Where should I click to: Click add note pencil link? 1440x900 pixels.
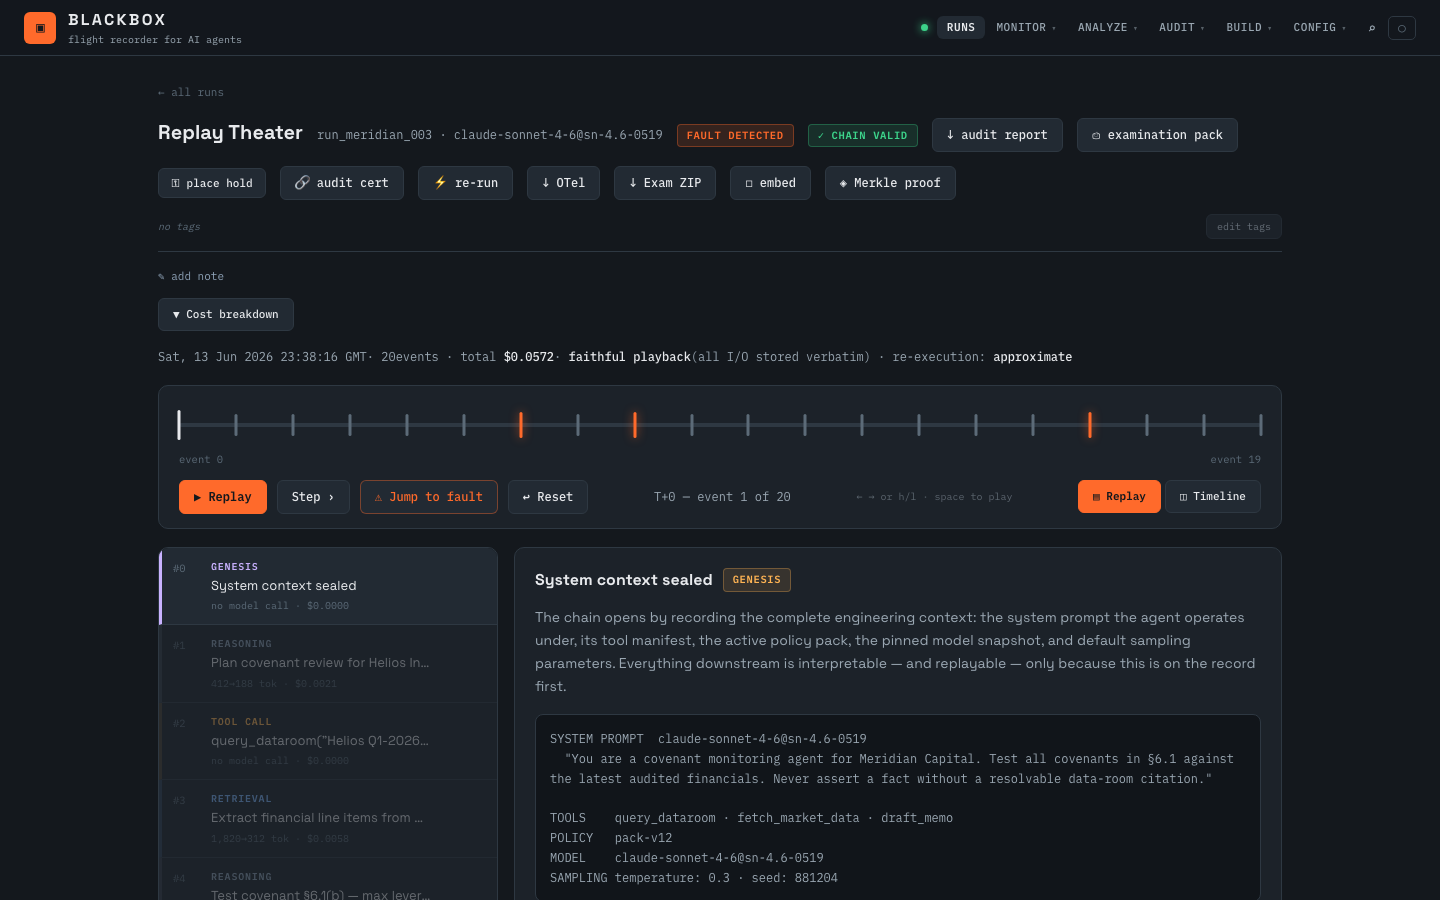(191, 276)
